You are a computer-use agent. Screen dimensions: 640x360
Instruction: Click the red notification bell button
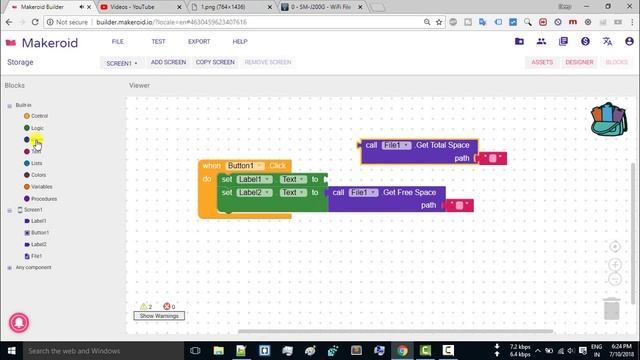pos(19,322)
